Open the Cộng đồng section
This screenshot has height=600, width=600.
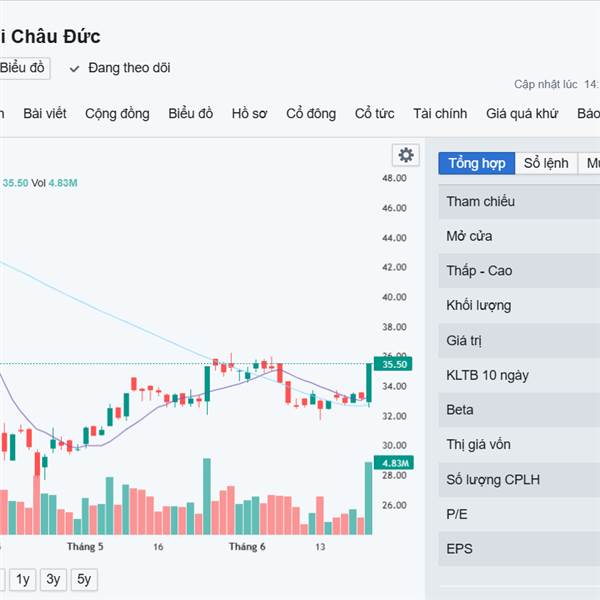117,114
